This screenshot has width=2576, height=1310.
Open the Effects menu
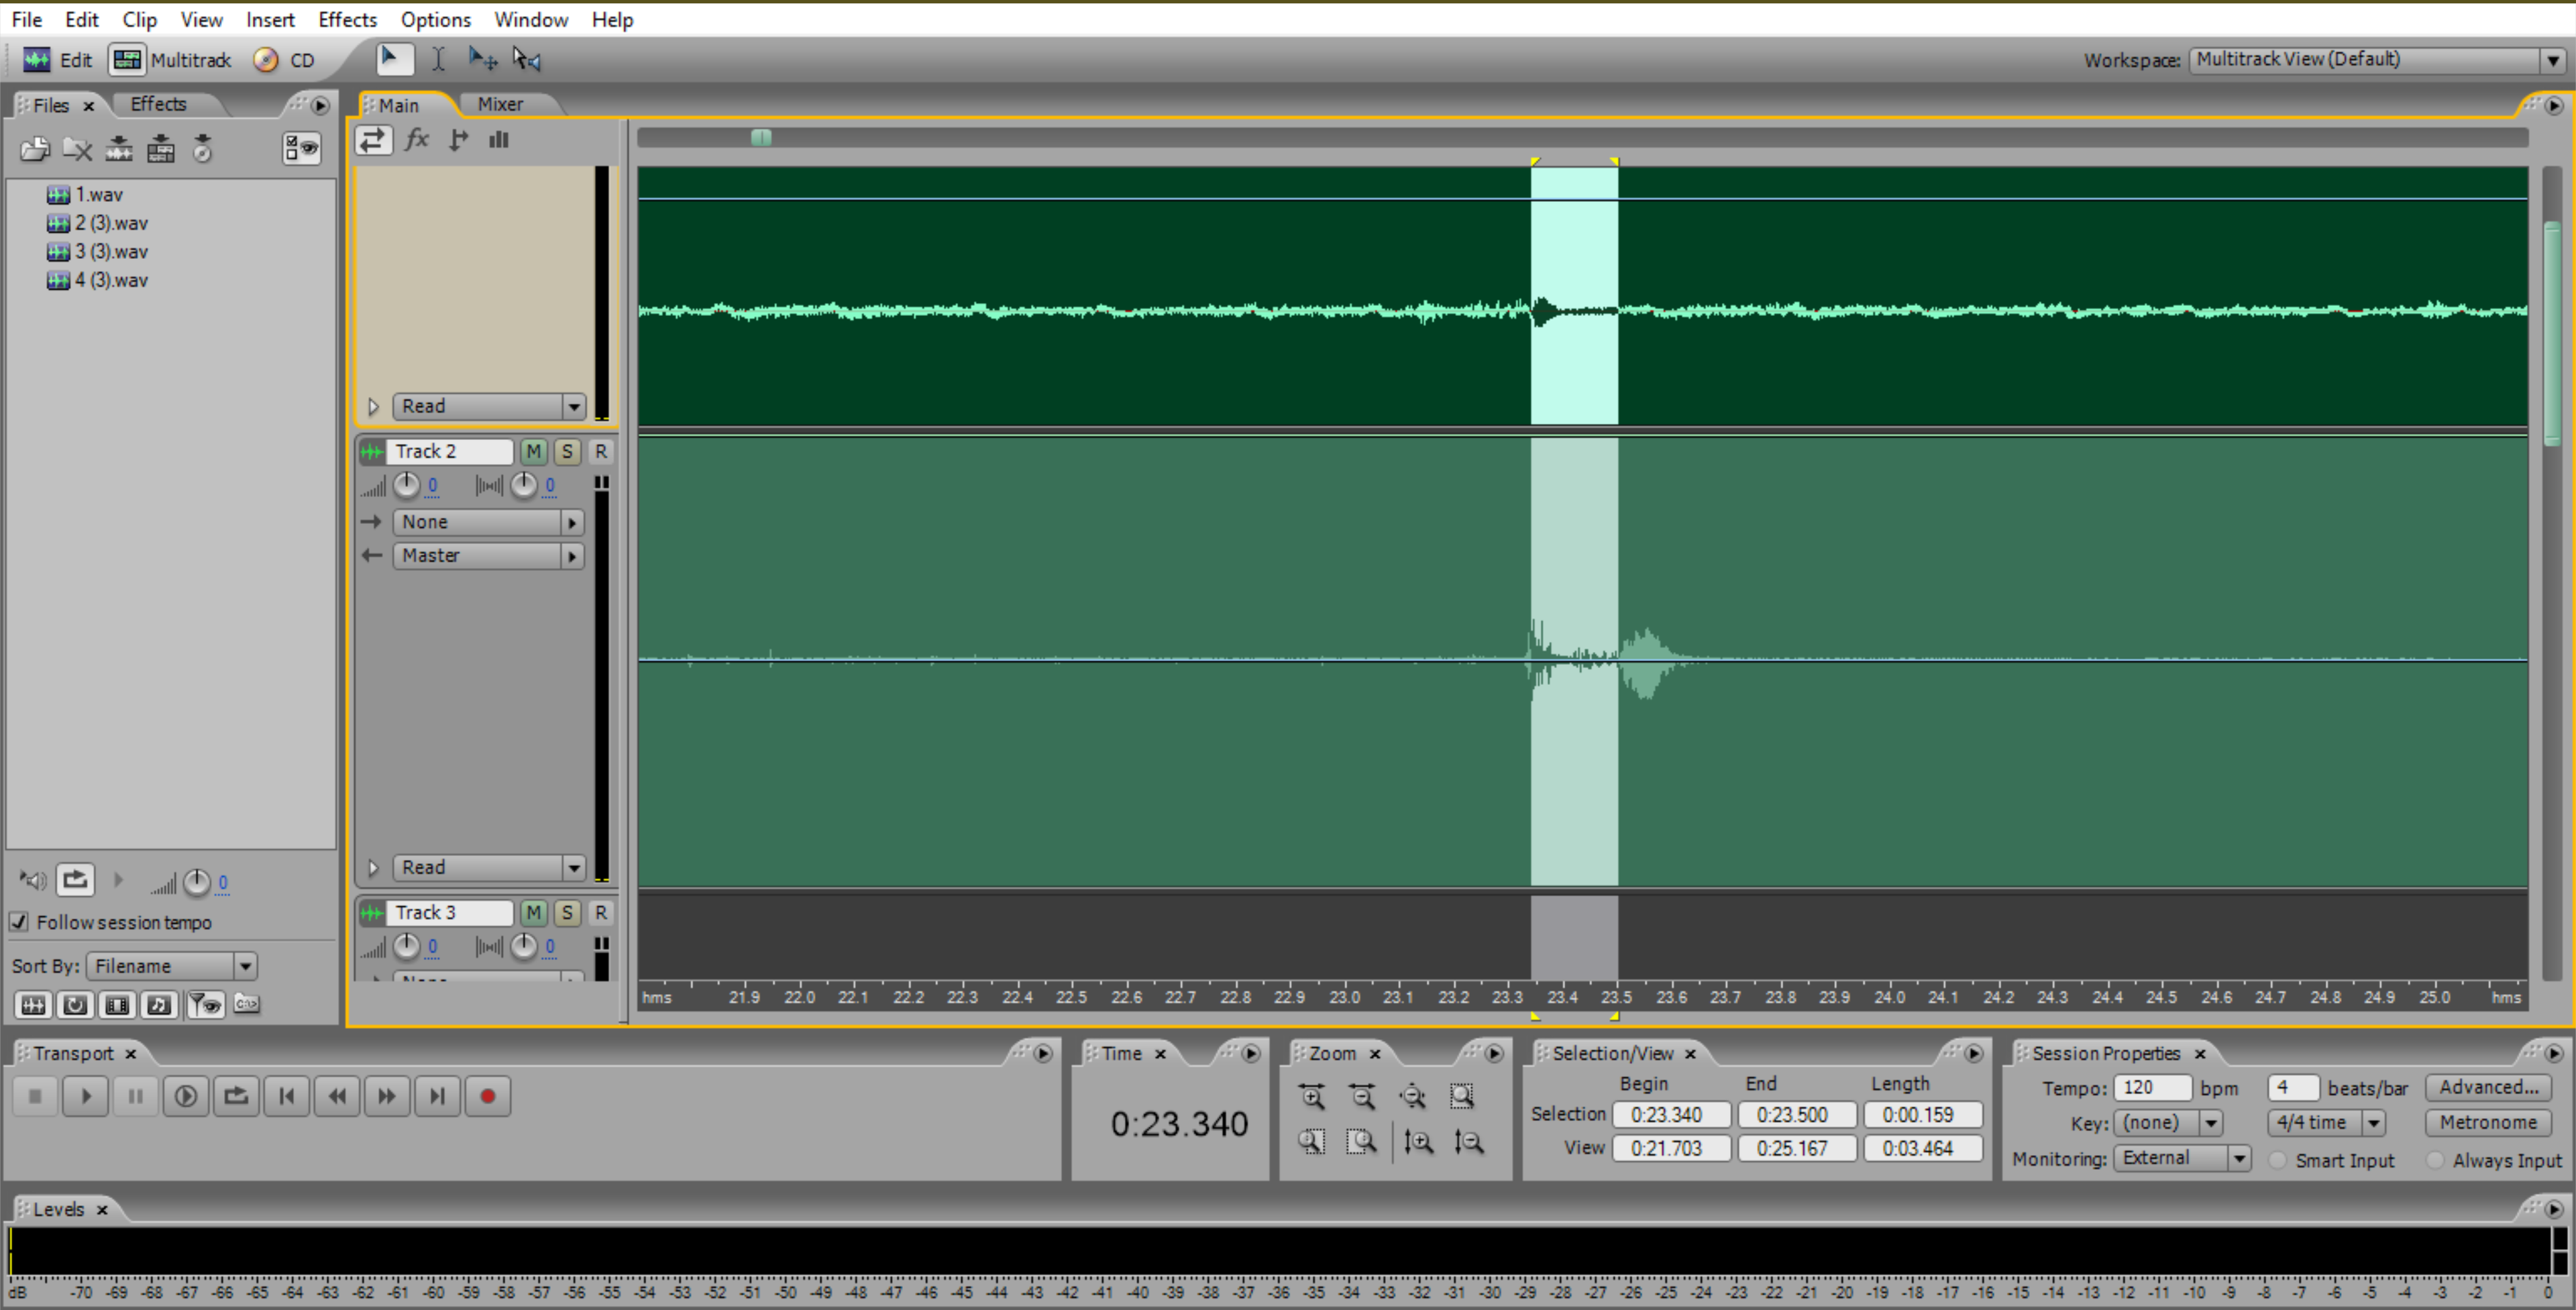pos(347,19)
